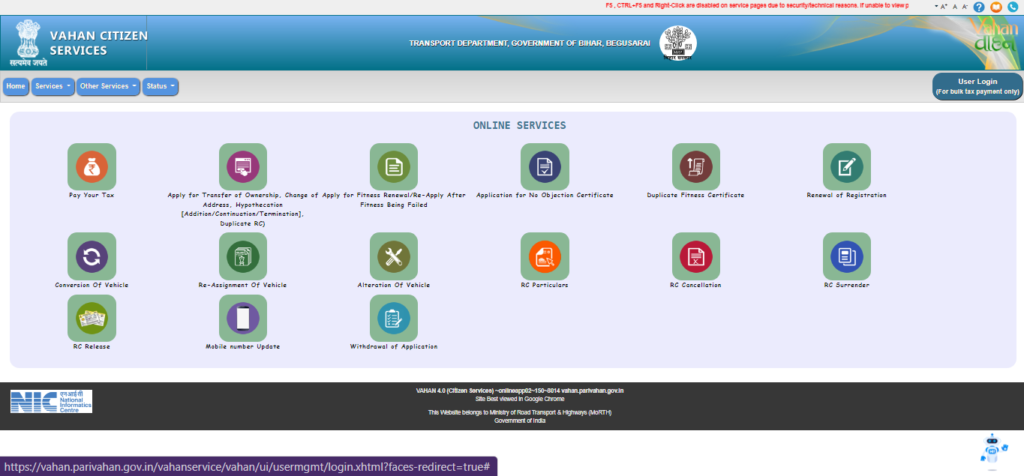Click the Conversion Of Vehicle icon
The height and width of the screenshot is (476, 1024).
click(91, 257)
